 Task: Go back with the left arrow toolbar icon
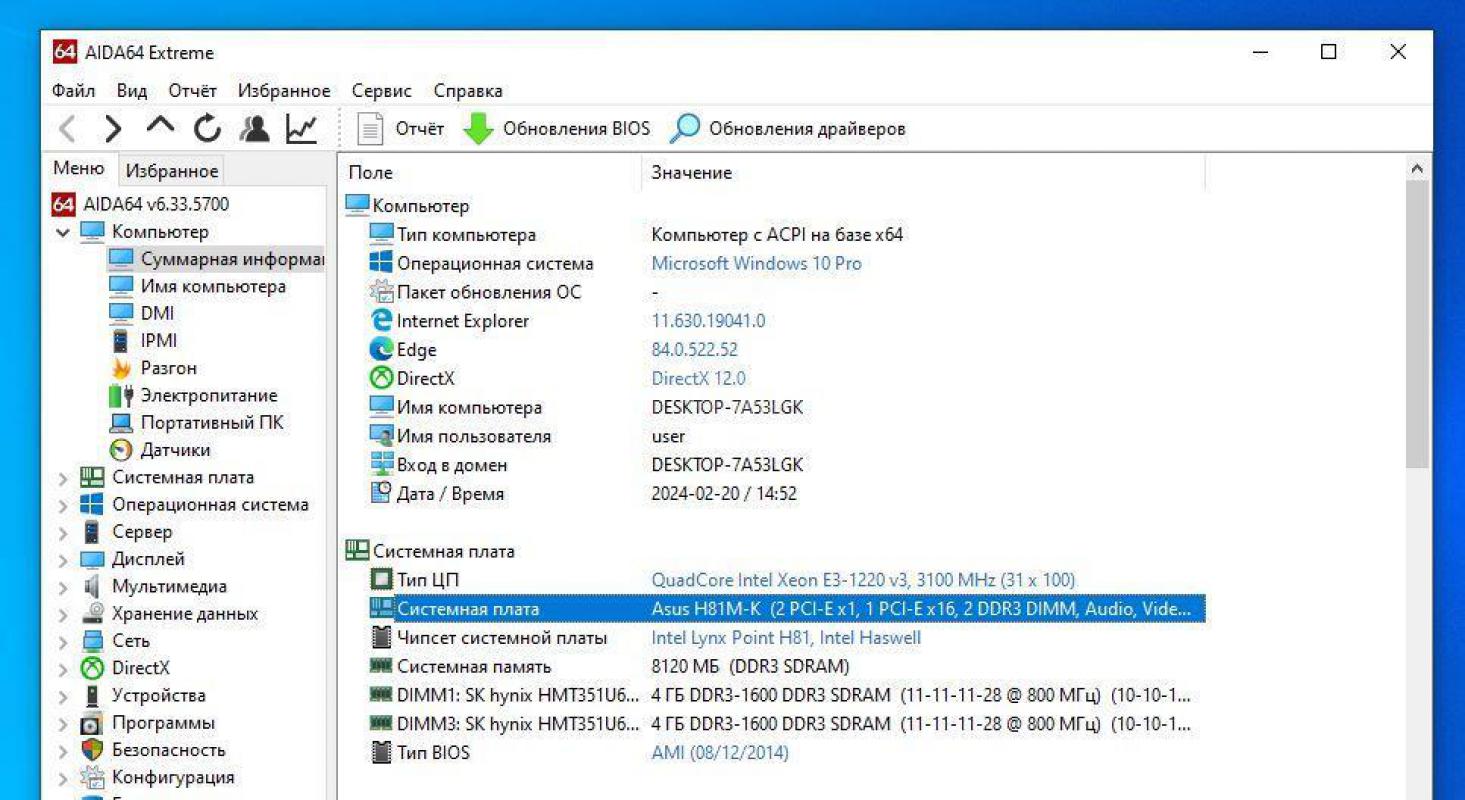point(67,129)
